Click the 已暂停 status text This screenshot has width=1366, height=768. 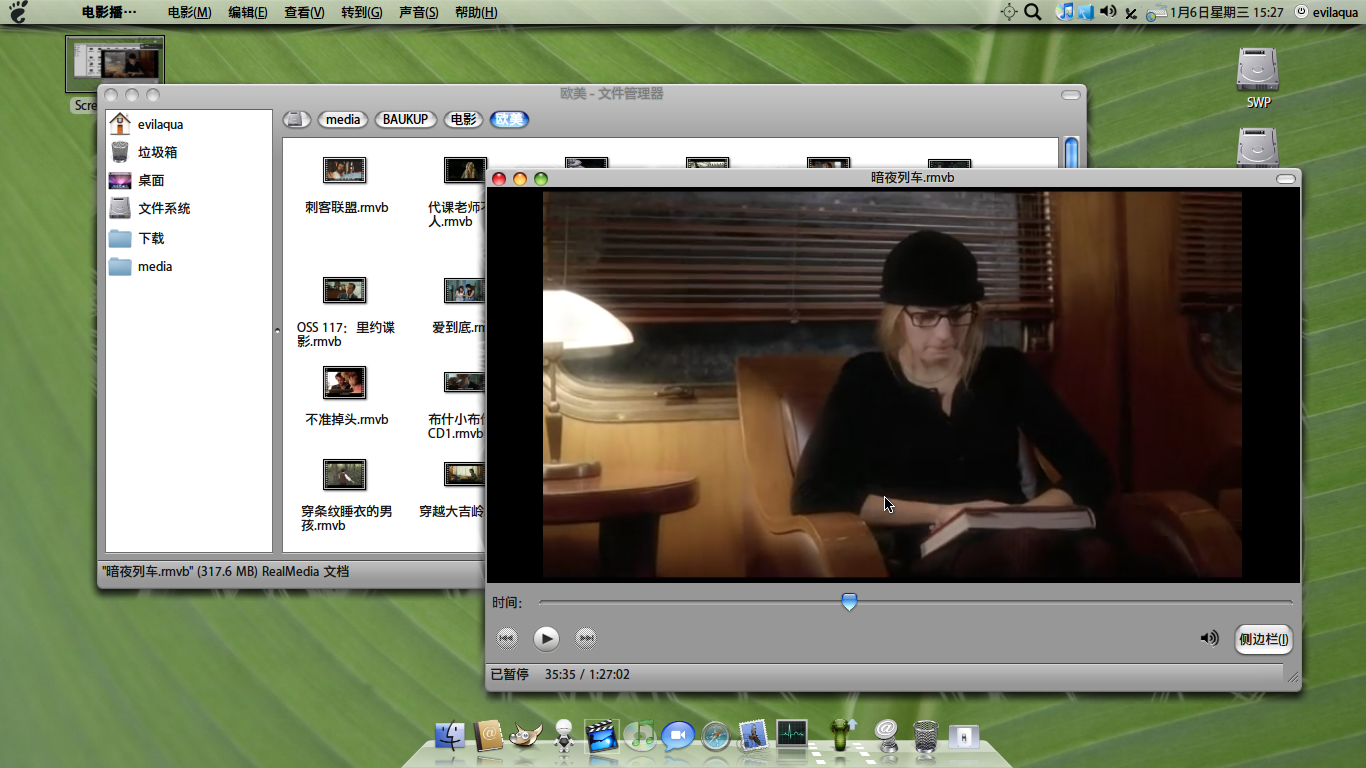point(509,674)
